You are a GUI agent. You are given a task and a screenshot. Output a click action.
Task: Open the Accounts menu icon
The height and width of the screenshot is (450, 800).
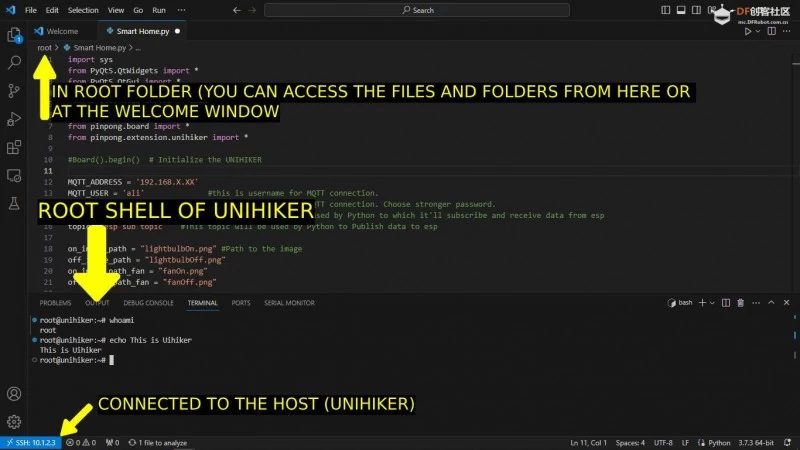[x=14, y=394]
